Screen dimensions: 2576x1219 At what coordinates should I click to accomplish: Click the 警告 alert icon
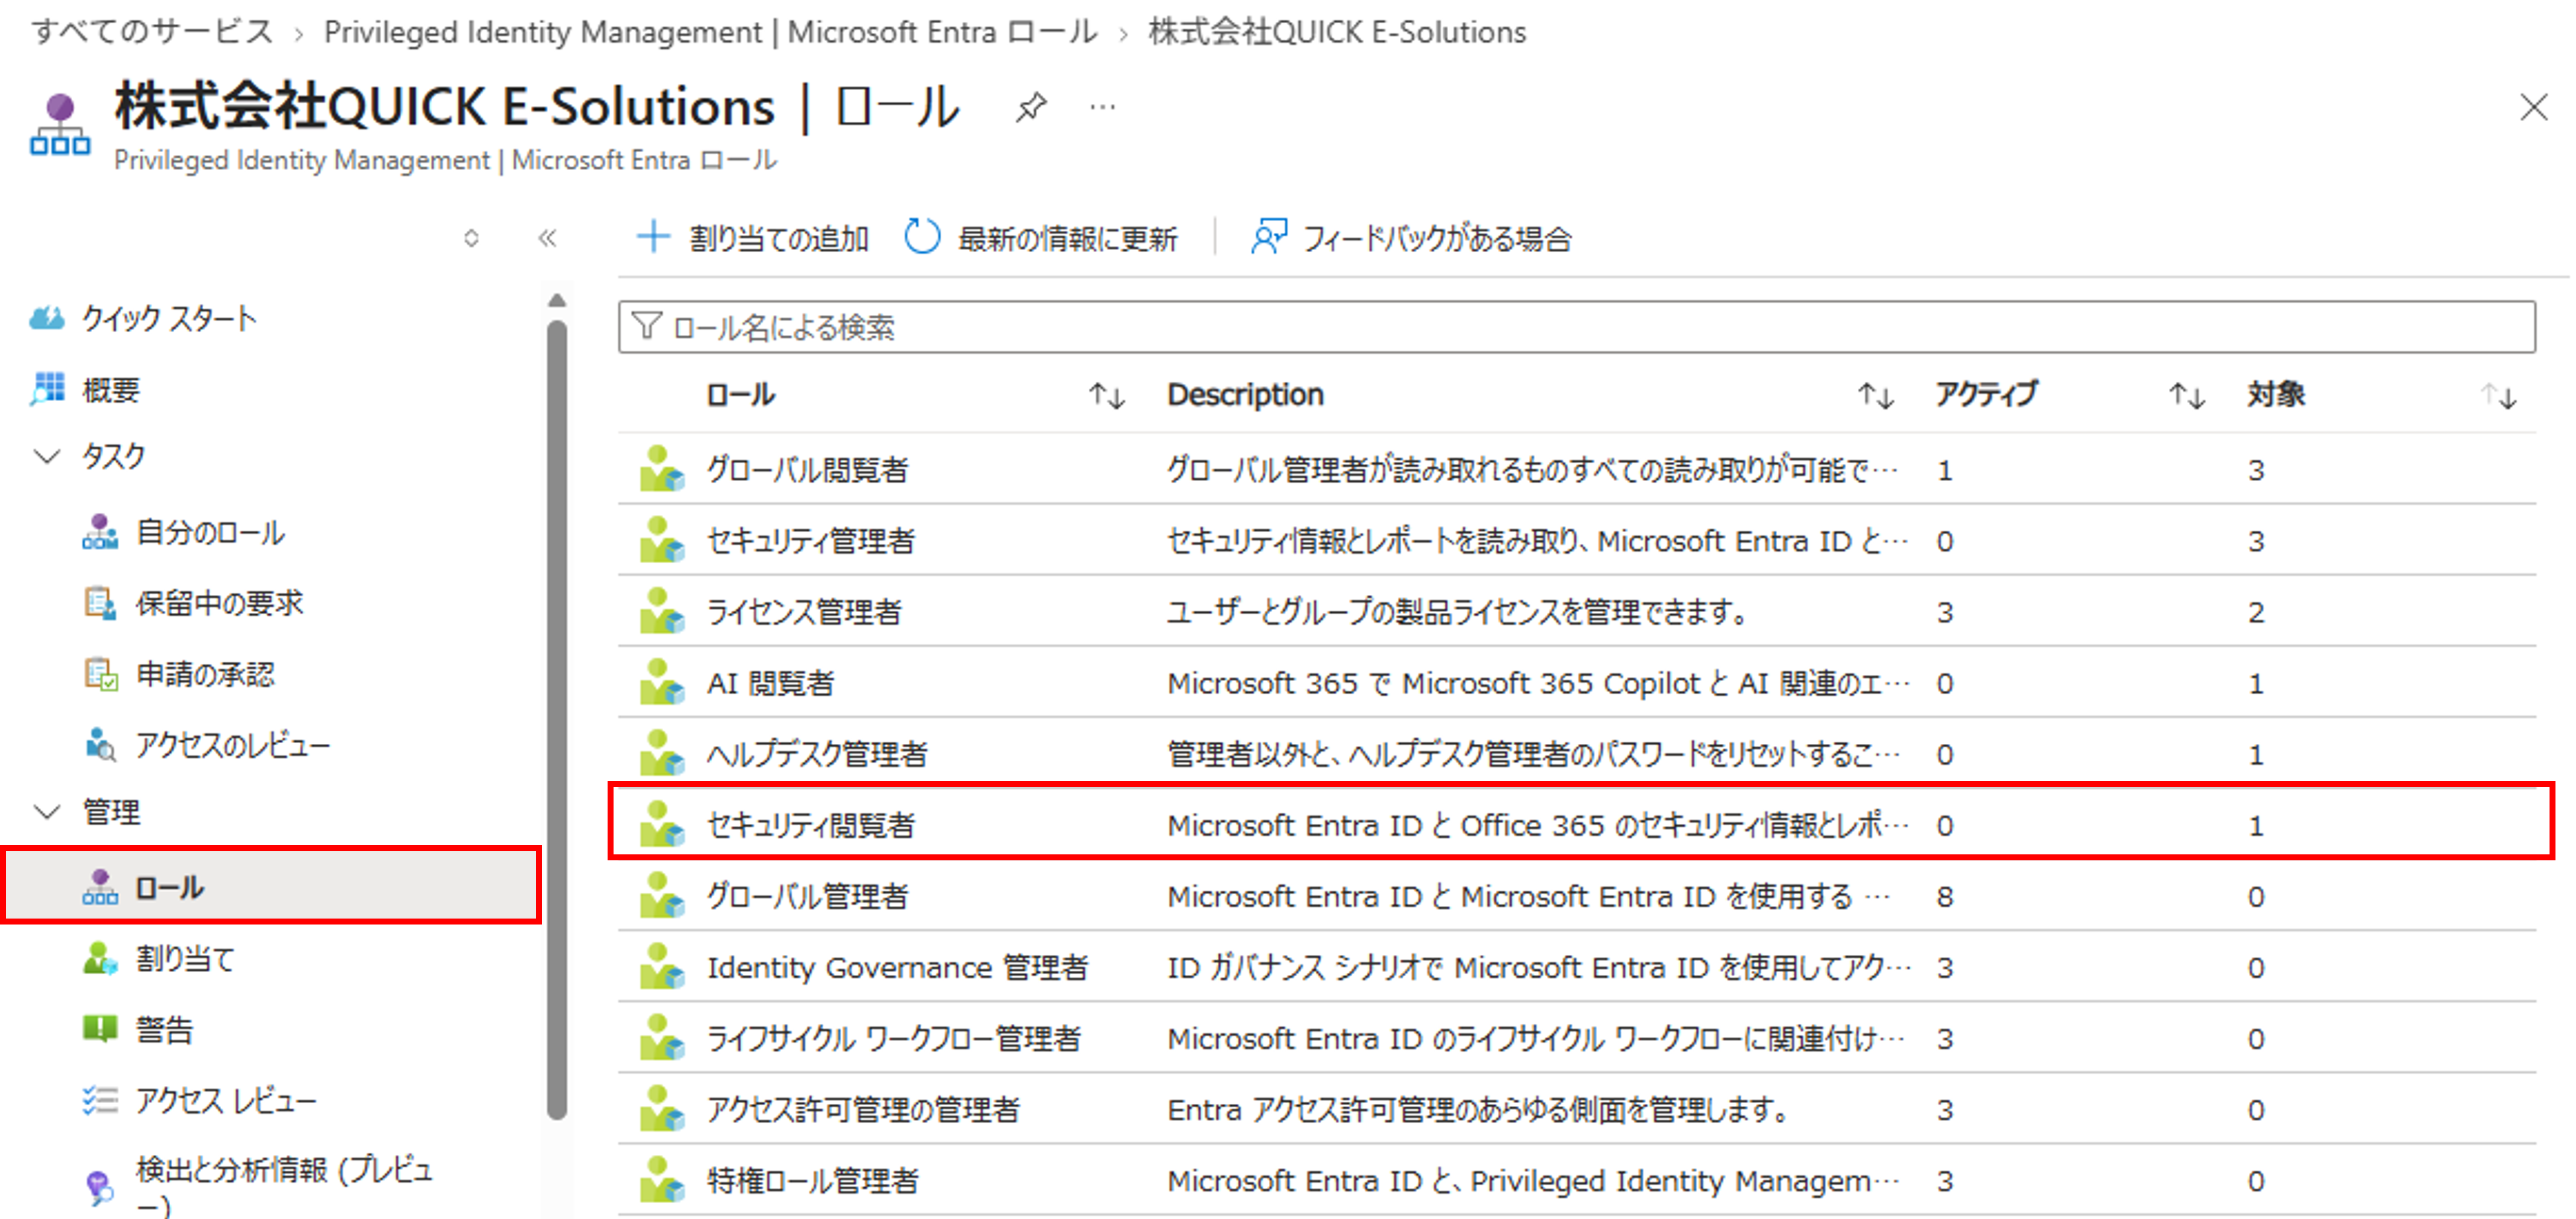coord(100,1029)
